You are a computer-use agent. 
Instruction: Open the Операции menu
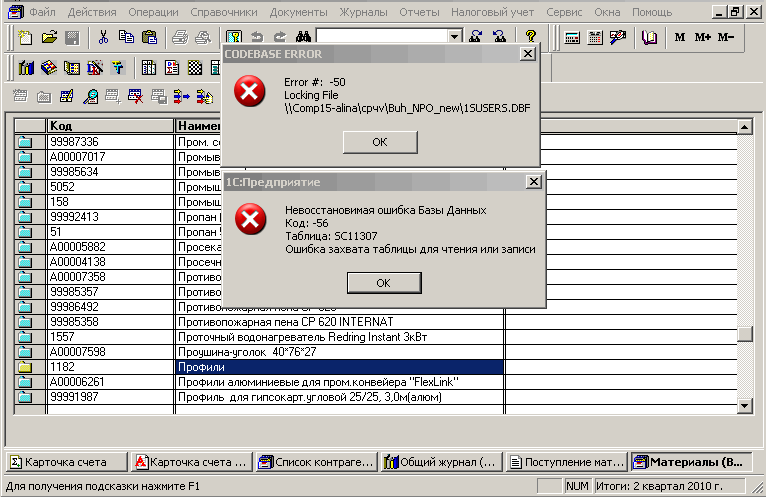coord(153,12)
